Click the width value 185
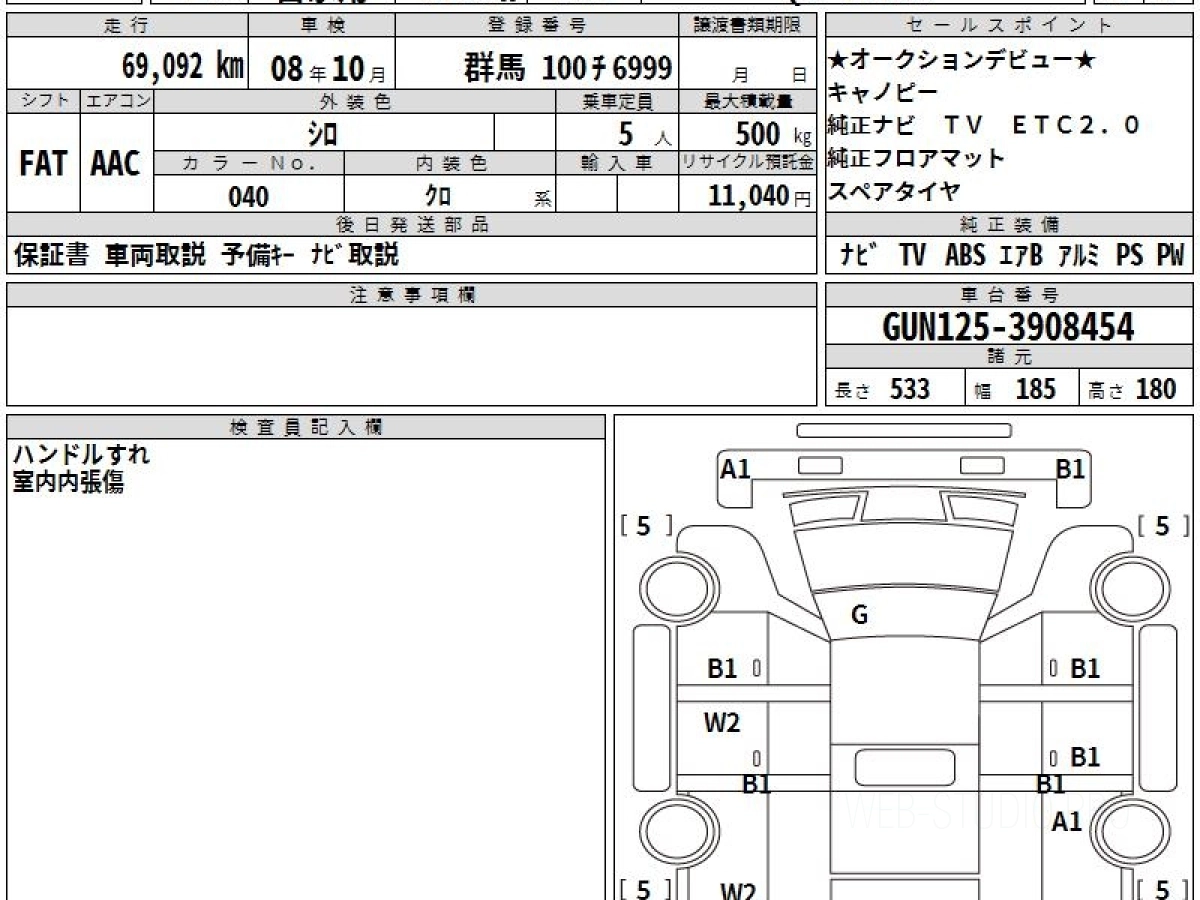Viewport: 1200px width, 900px height. click(x=1036, y=389)
